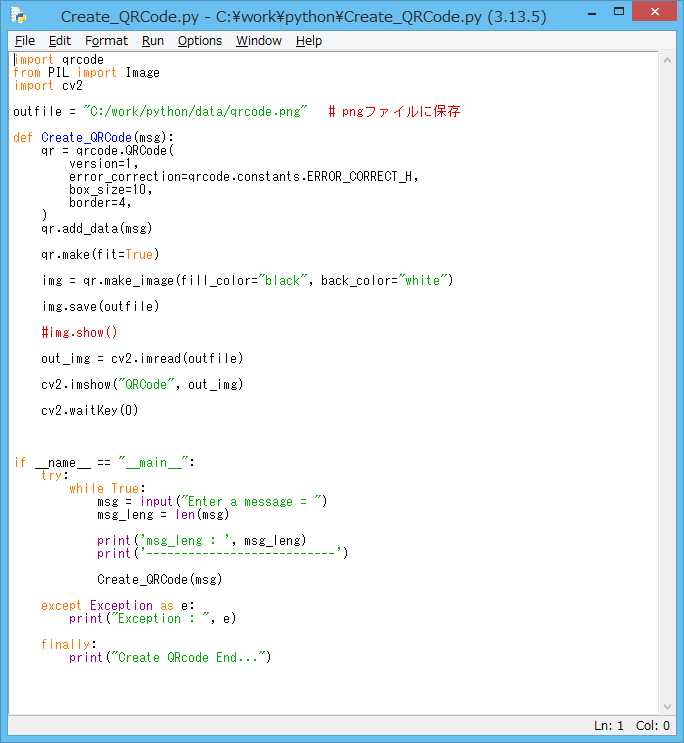Open the Window menu
Image resolution: width=684 pixels, height=743 pixels.
[259, 40]
